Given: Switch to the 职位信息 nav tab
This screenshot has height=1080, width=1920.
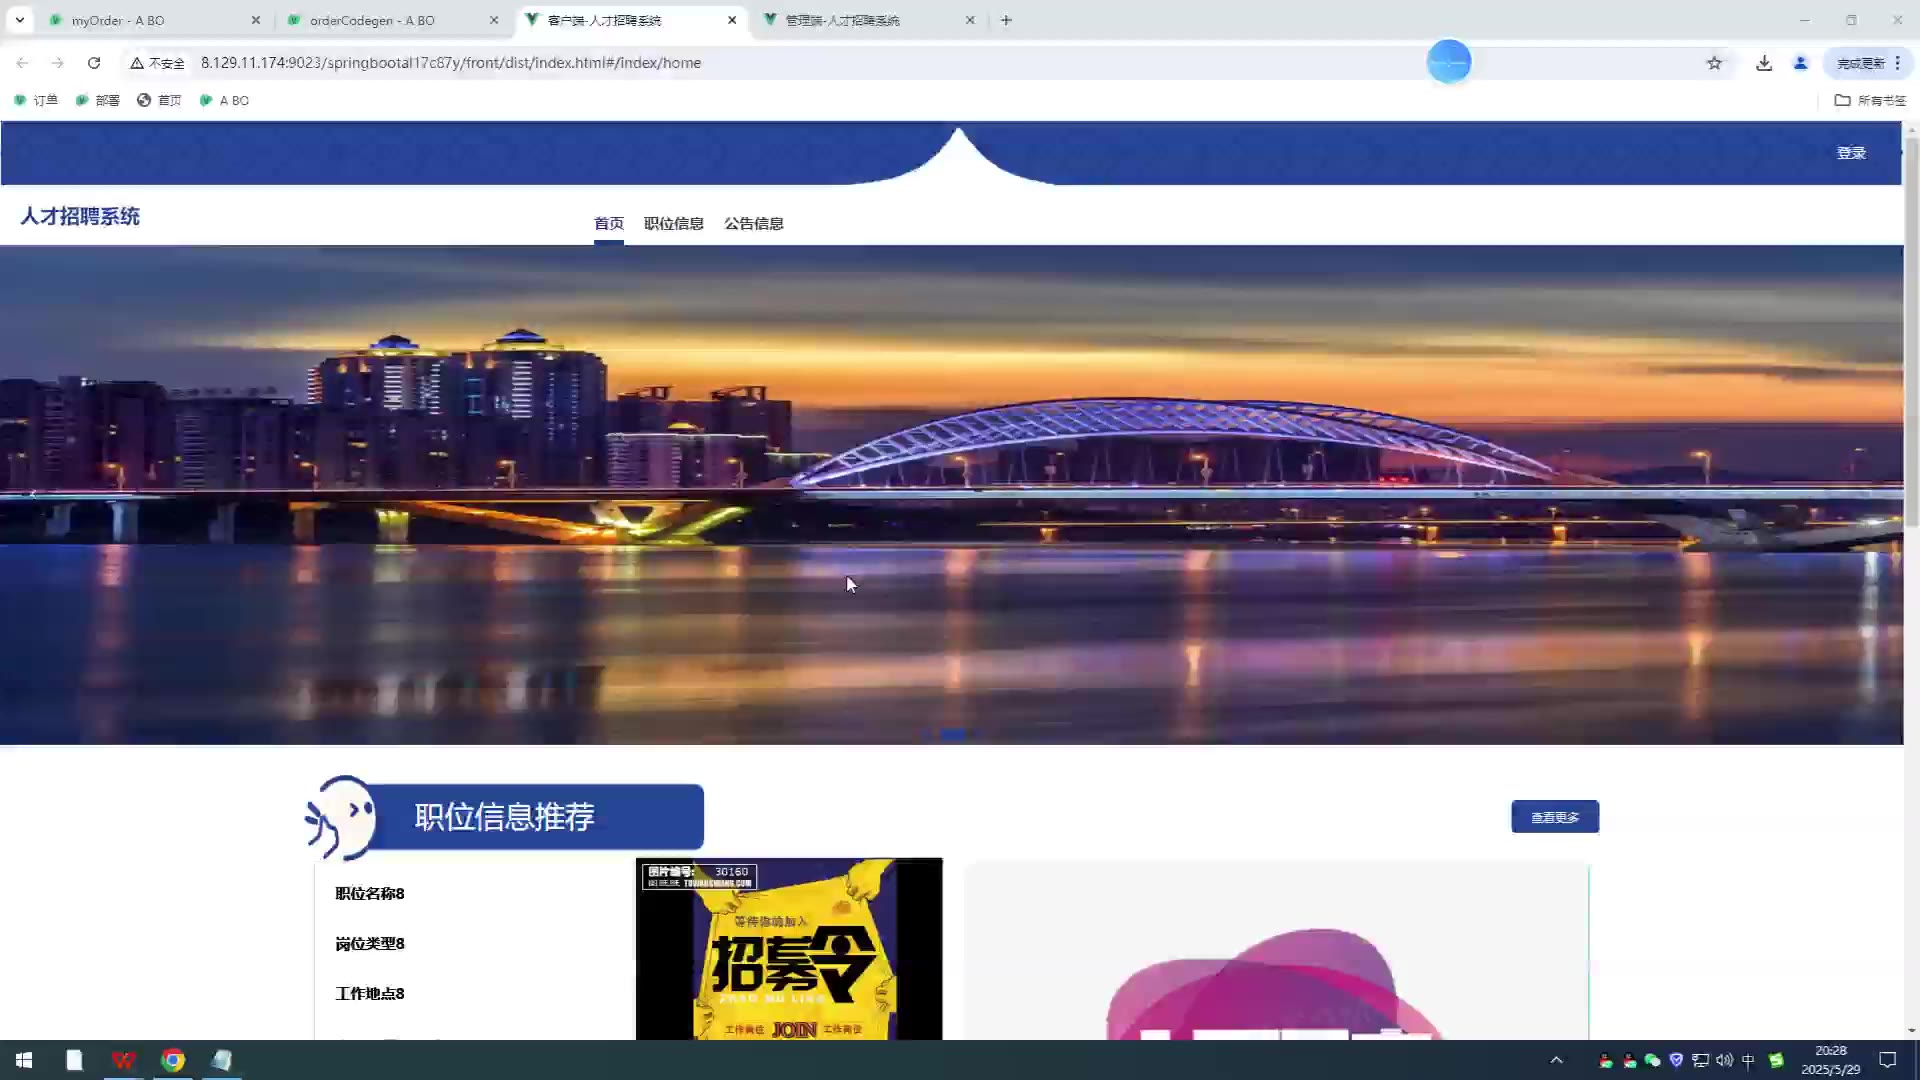Looking at the screenshot, I should tap(673, 223).
